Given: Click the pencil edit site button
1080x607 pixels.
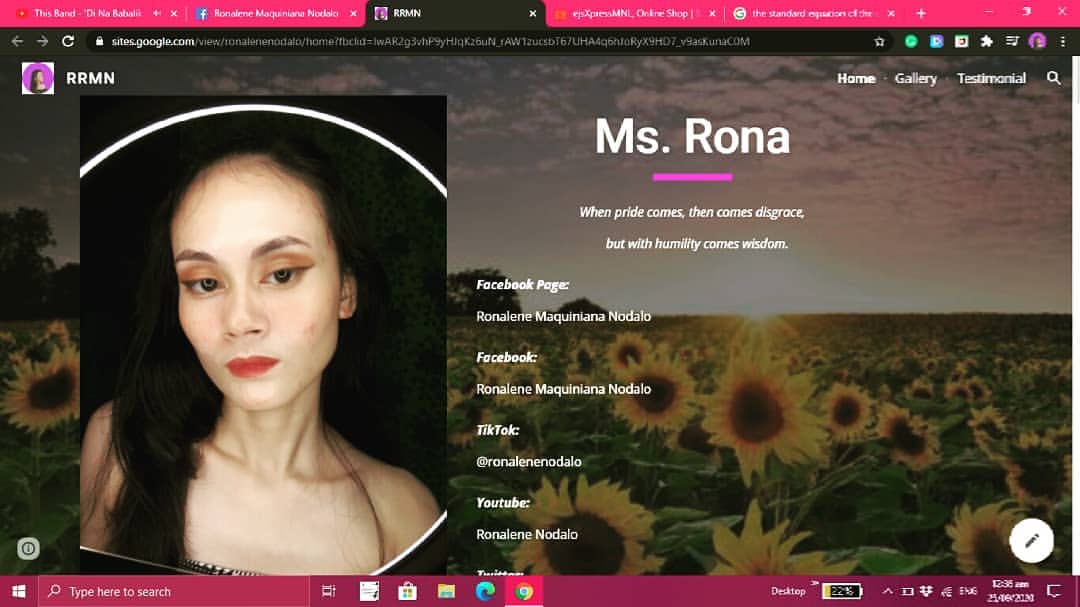Looking at the screenshot, I should click(1031, 541).
